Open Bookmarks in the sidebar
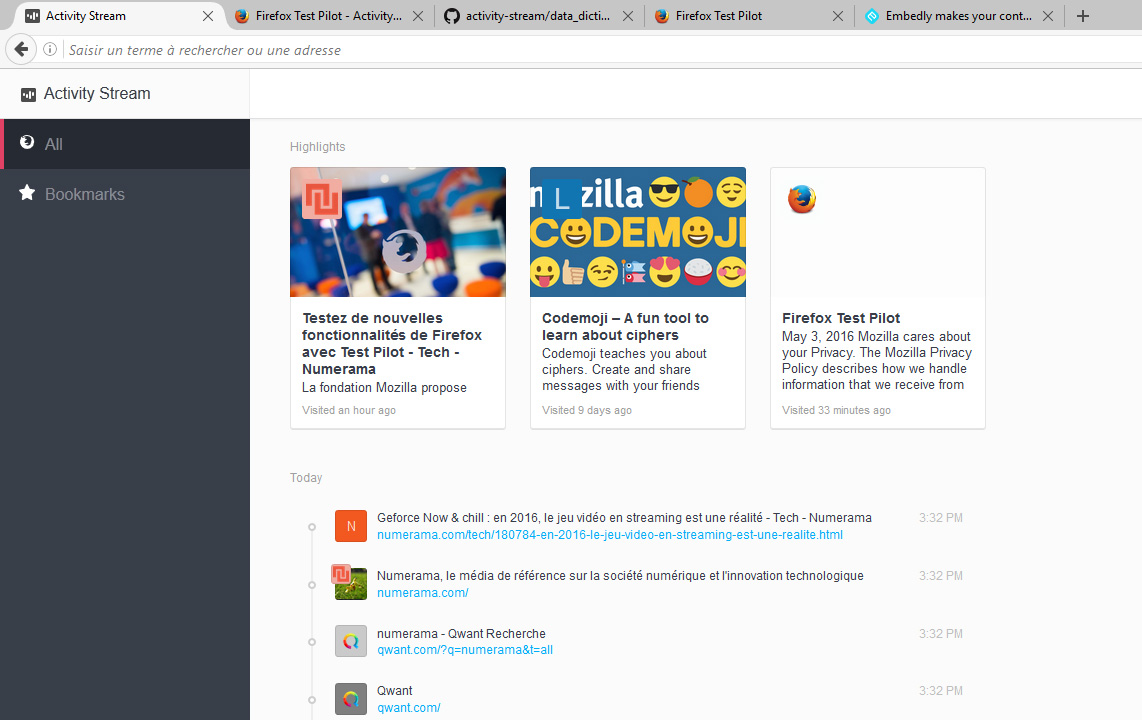The height and width of the screenshot is (720, 1142). coord(125,194)
